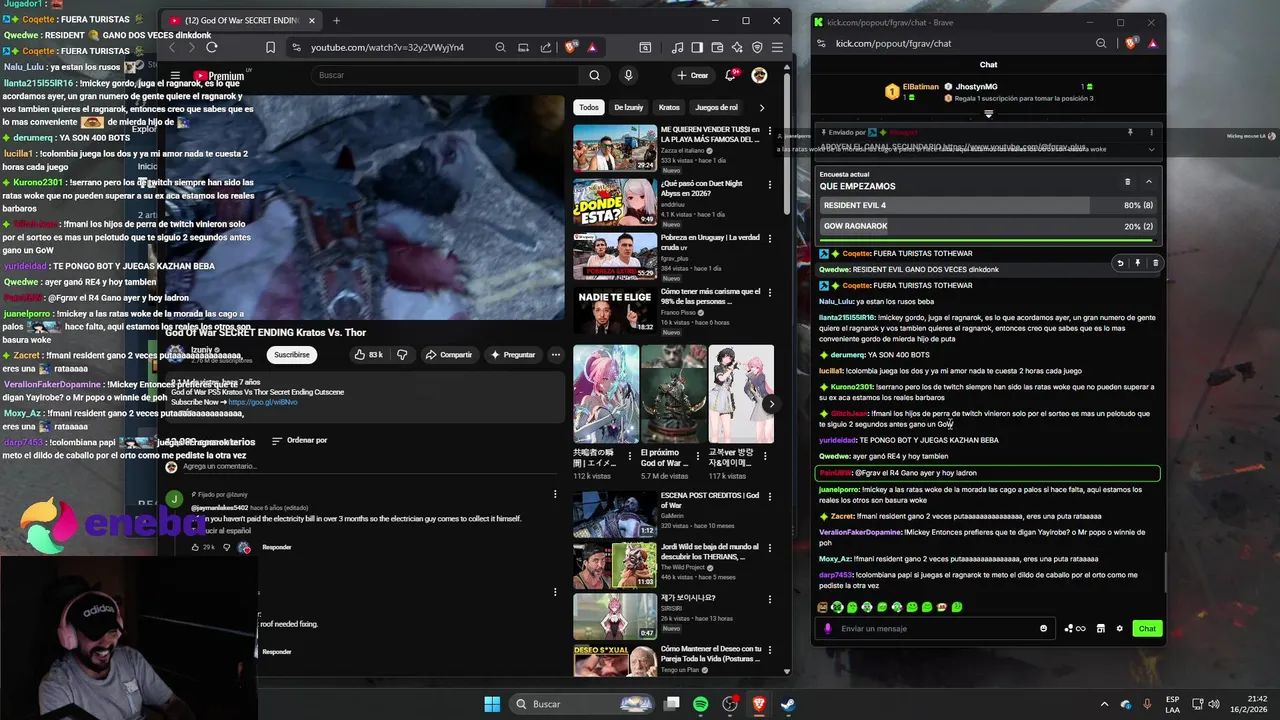The width and height of the screenshot is (1280, 720).
Task: Open Leo AI icon in Brave toolbar
Action: [737, 47]
